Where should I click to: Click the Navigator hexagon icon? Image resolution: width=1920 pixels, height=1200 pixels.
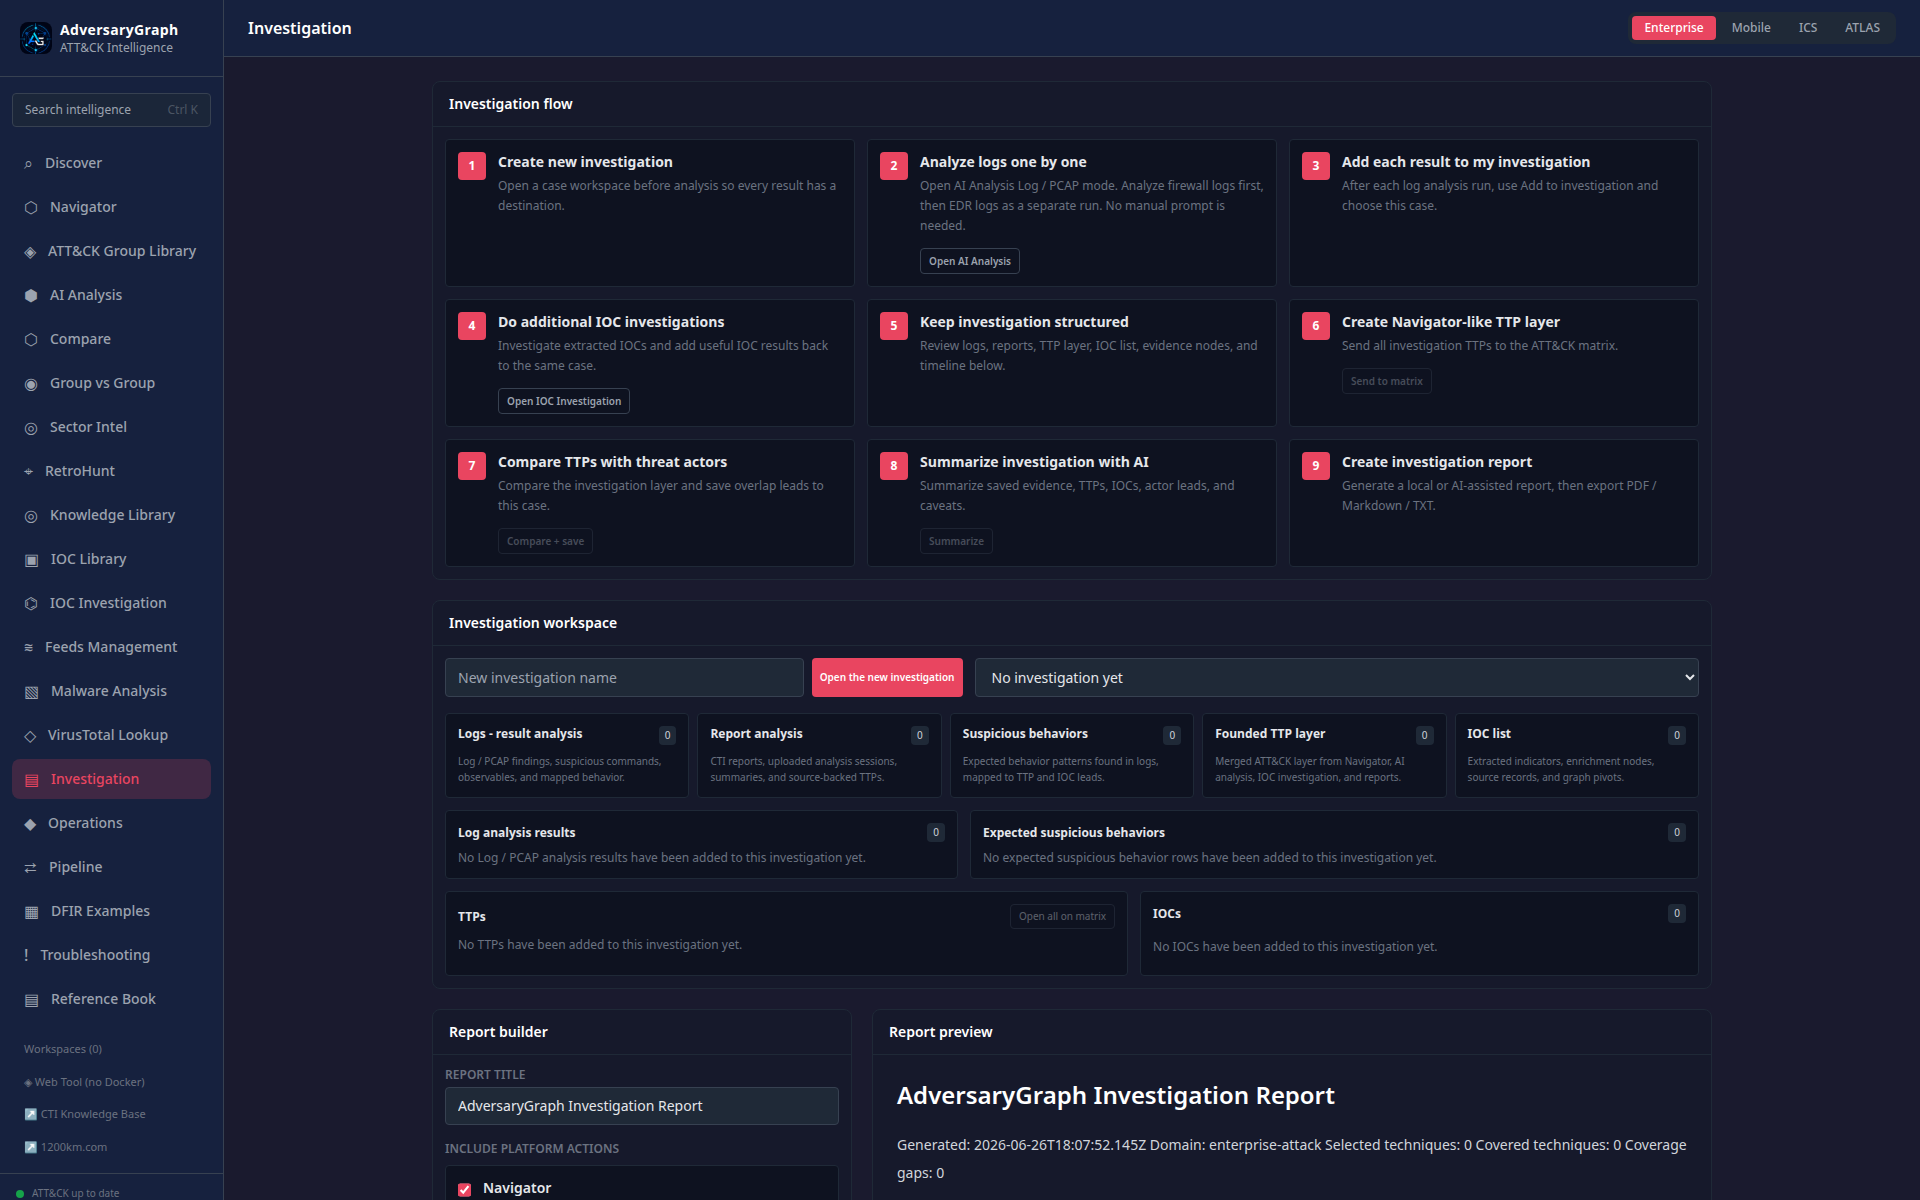point(31,208)
